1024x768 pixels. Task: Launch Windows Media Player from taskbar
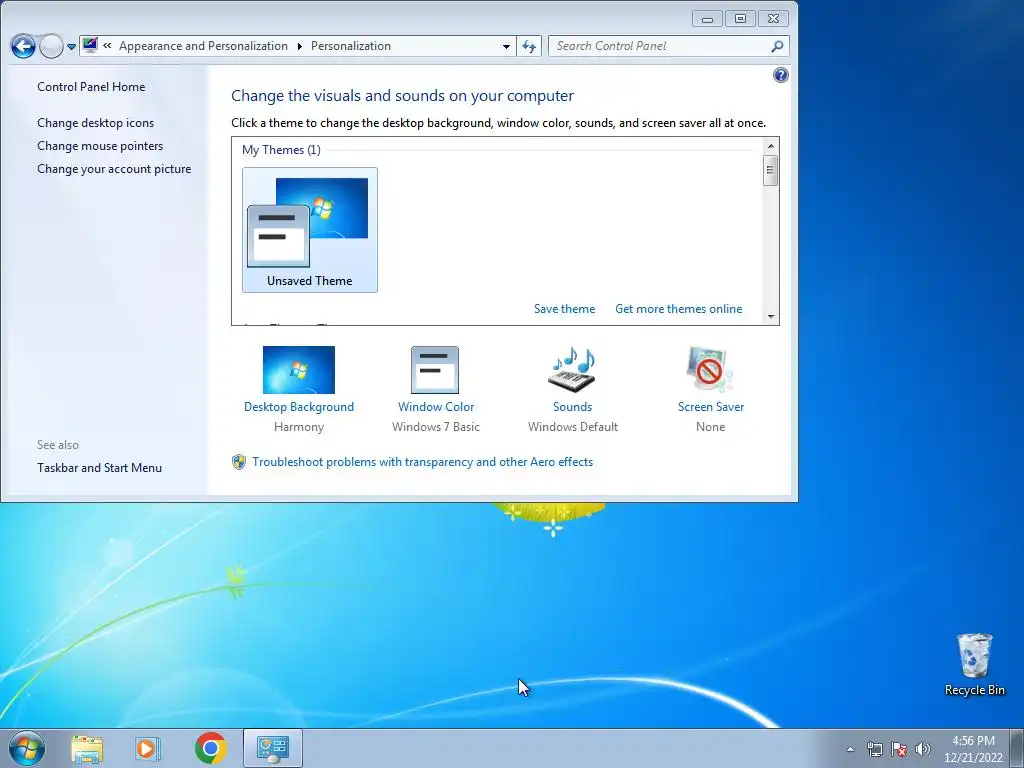pyautogui.click(x=148, y=748)
